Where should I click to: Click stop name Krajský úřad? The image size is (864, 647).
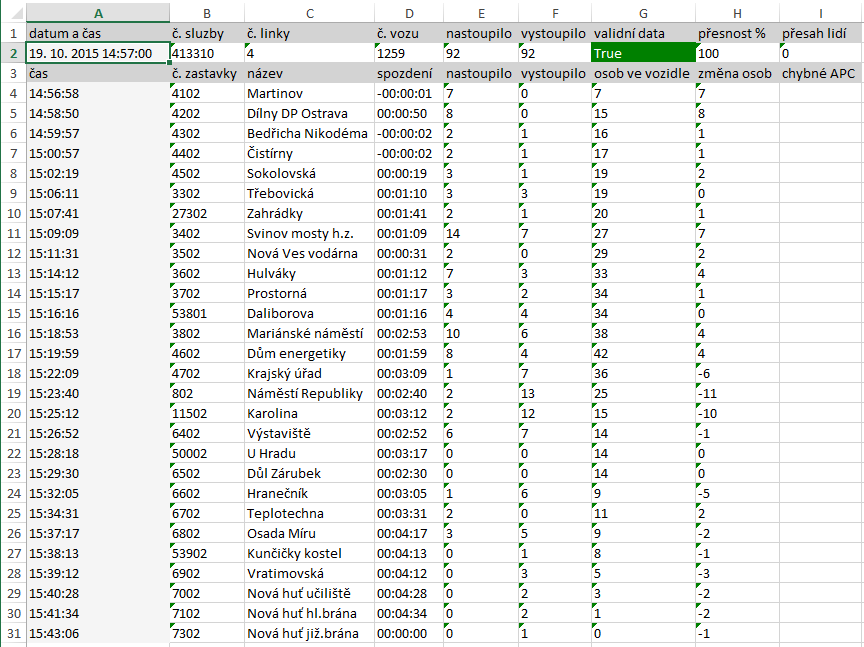tap(310, 373)
